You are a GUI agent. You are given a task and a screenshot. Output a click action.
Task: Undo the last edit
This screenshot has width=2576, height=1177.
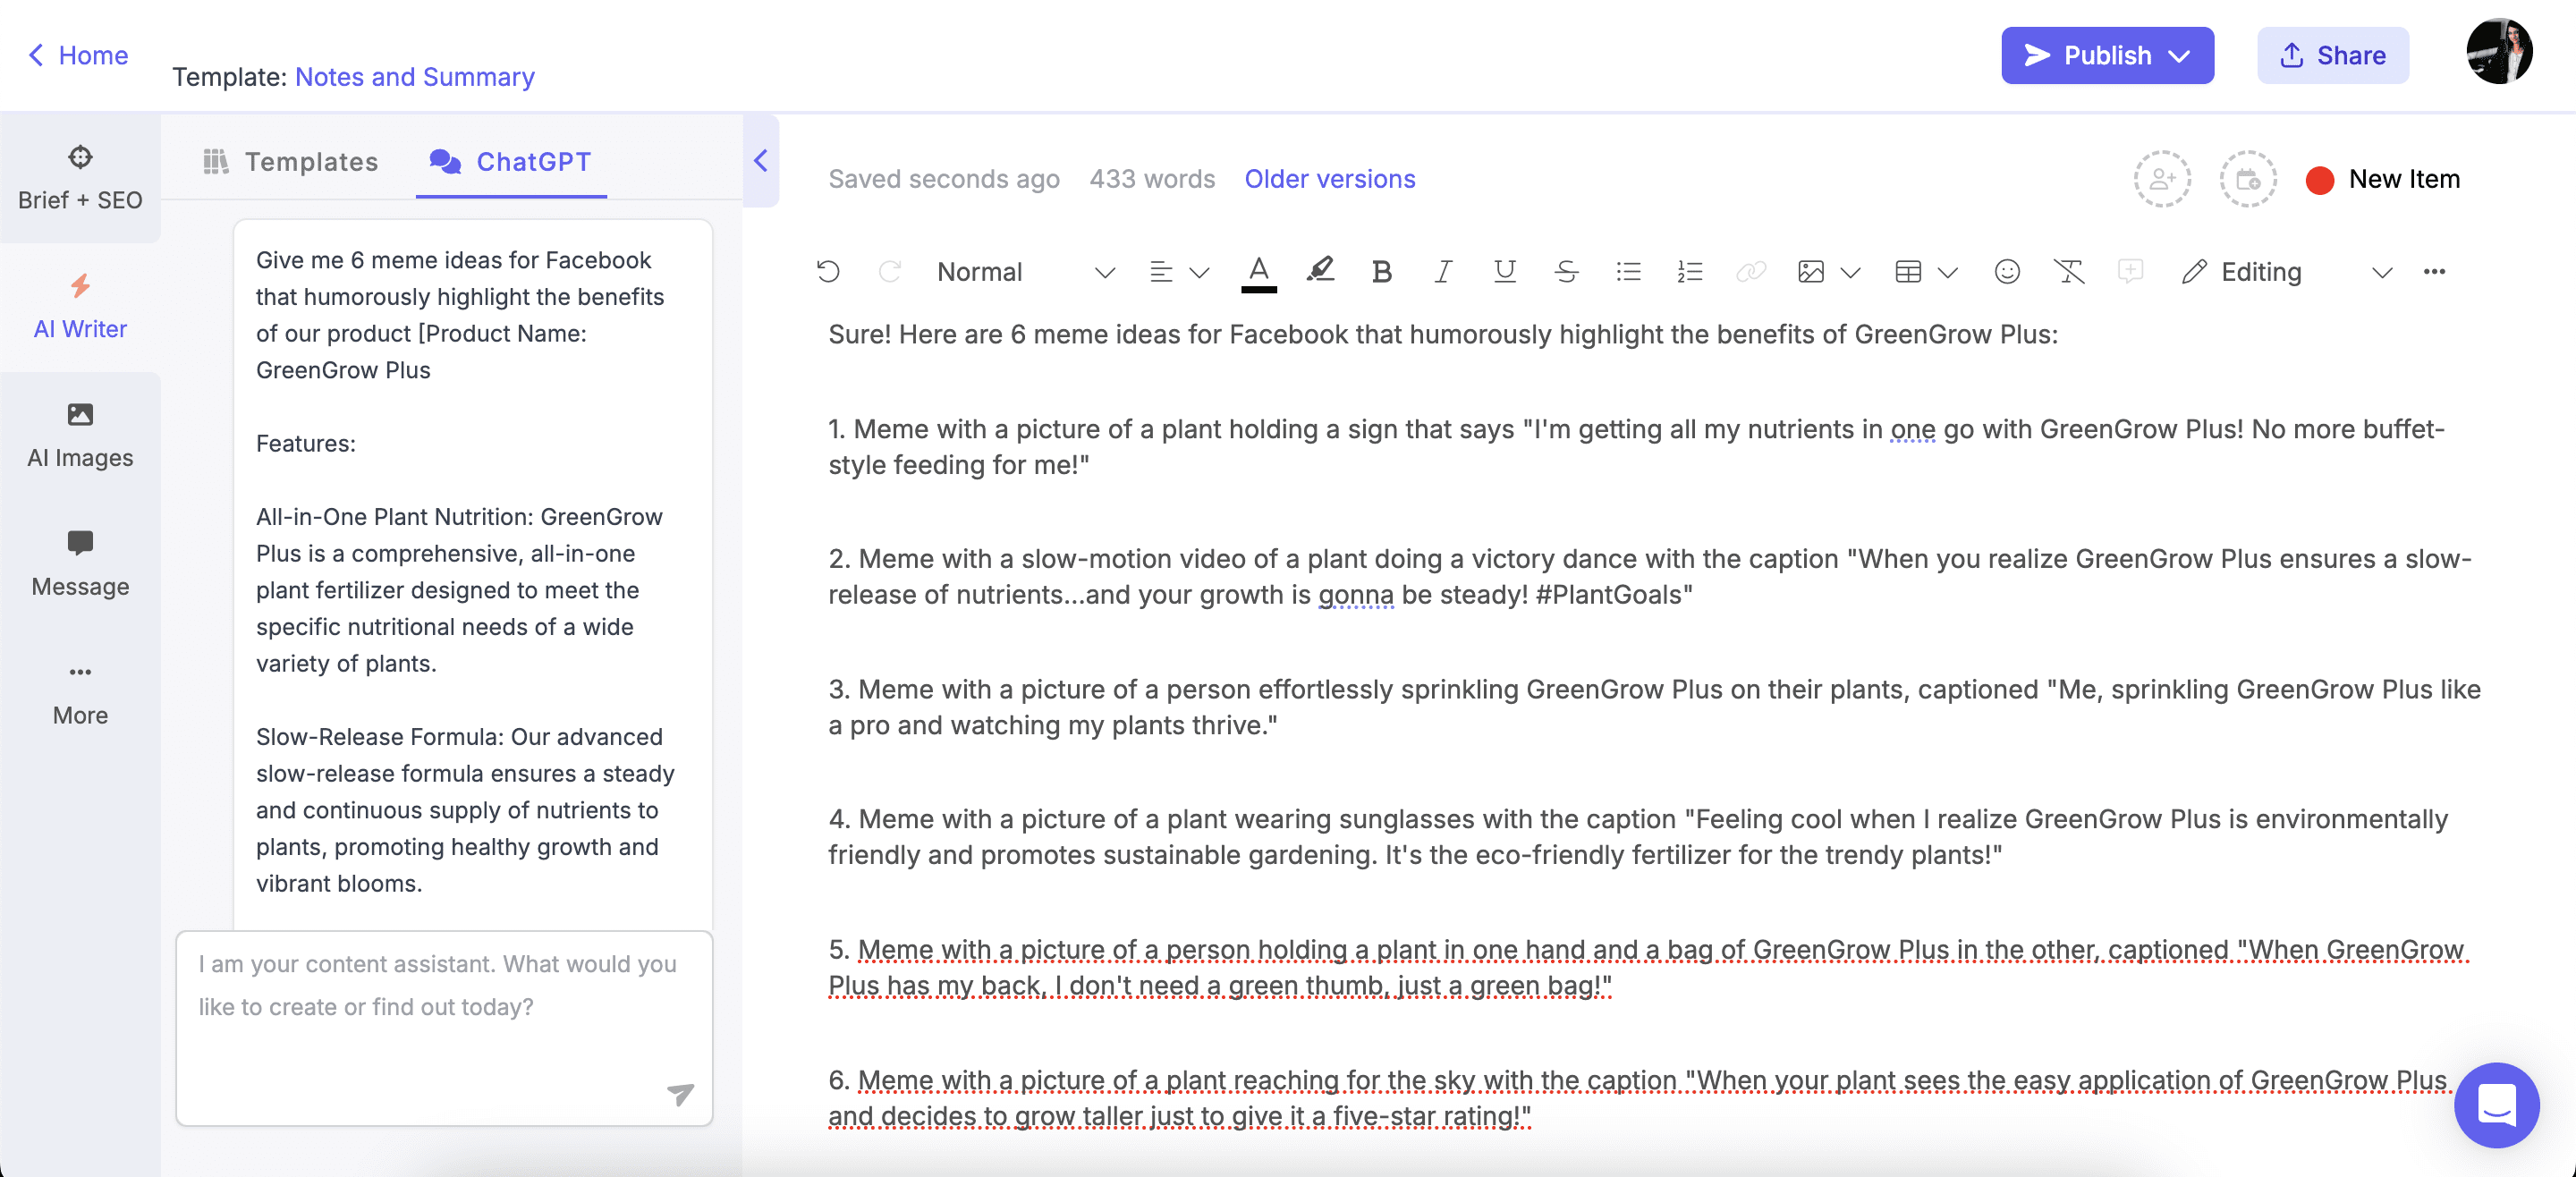pyautogui.click(x=828, y=271)
